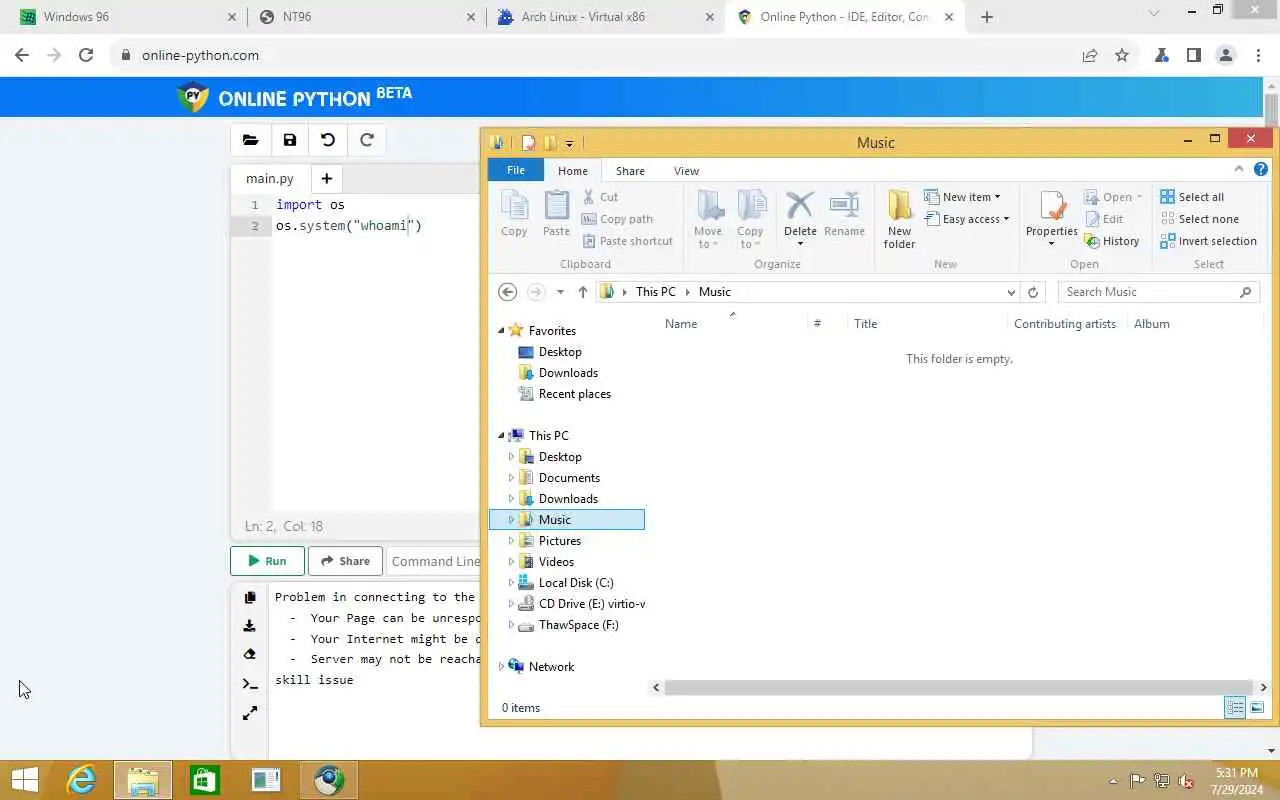1280x800 pixels.
Task: Open Internet Explorer from taskbar
Action: pos(80,780)
